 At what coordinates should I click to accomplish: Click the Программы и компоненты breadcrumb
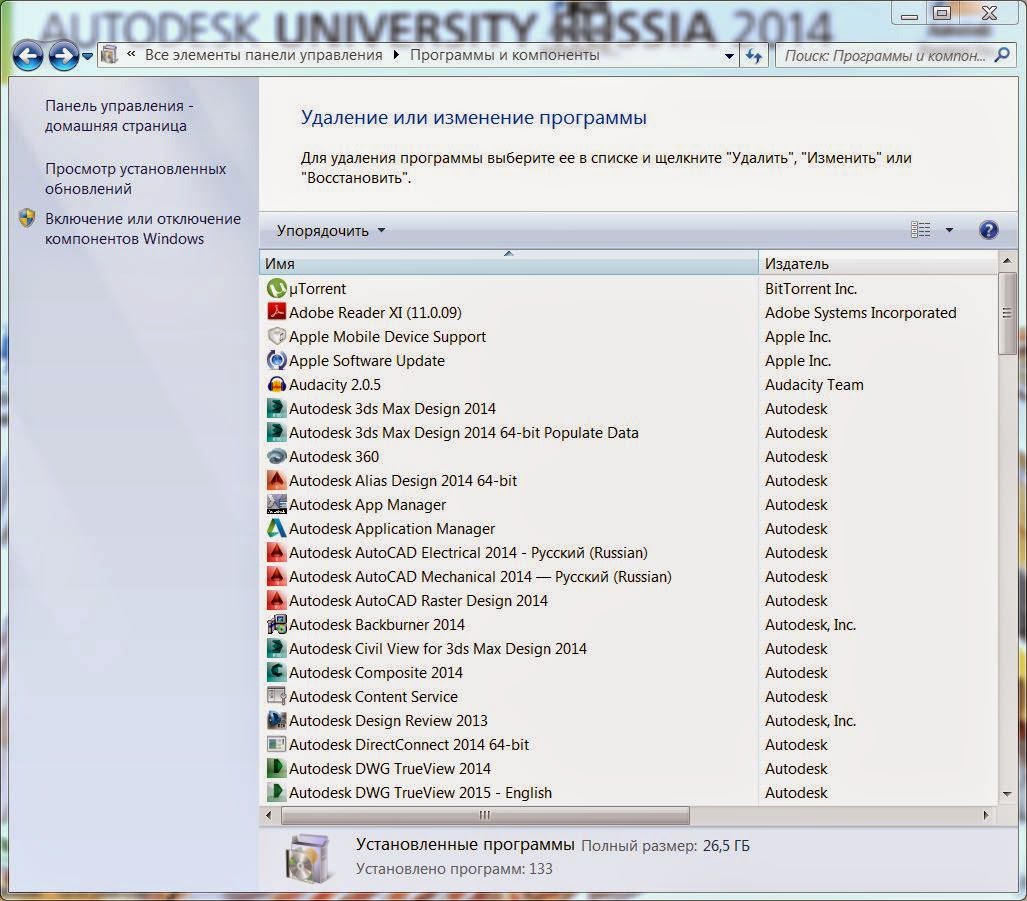click(x=504, y=55)
